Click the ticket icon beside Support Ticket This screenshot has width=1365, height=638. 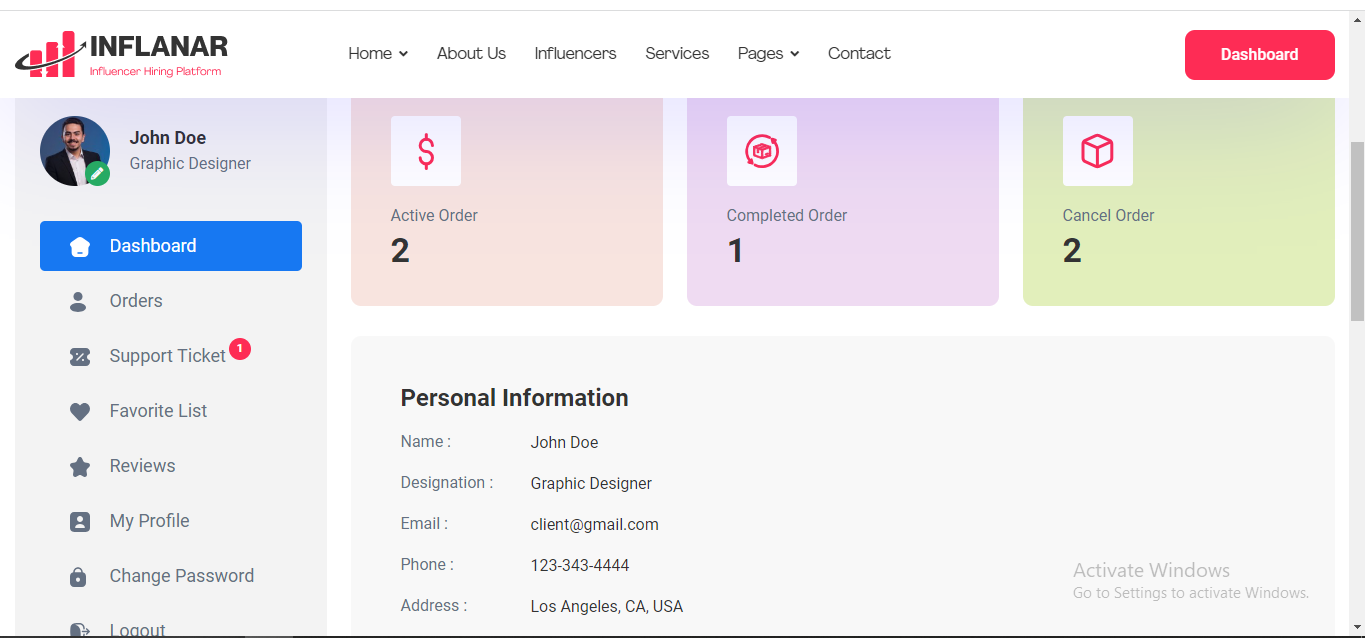[x=80, y=356]
